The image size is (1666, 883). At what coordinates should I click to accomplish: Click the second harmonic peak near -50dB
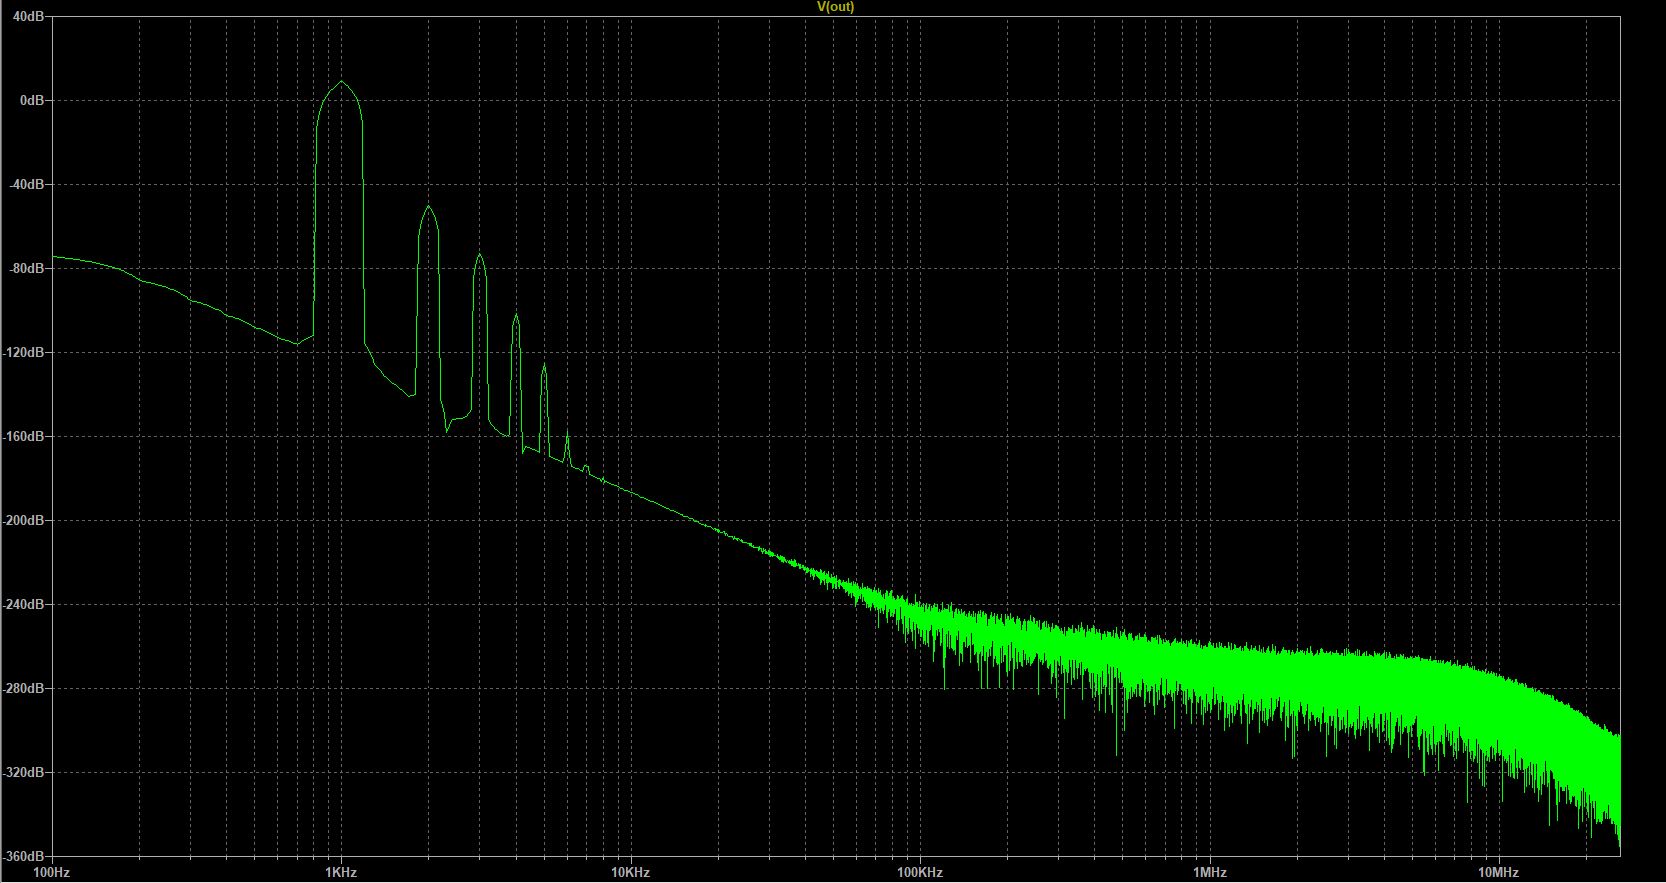429,207
